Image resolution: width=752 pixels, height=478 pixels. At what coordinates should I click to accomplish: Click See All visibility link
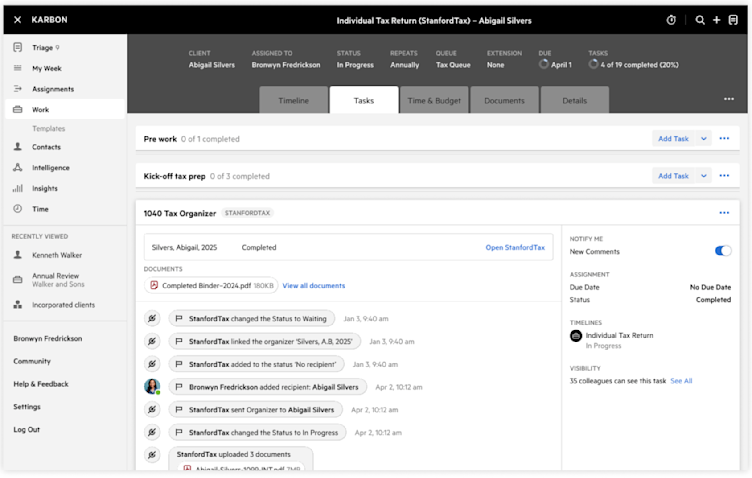[x=681, y=381]
